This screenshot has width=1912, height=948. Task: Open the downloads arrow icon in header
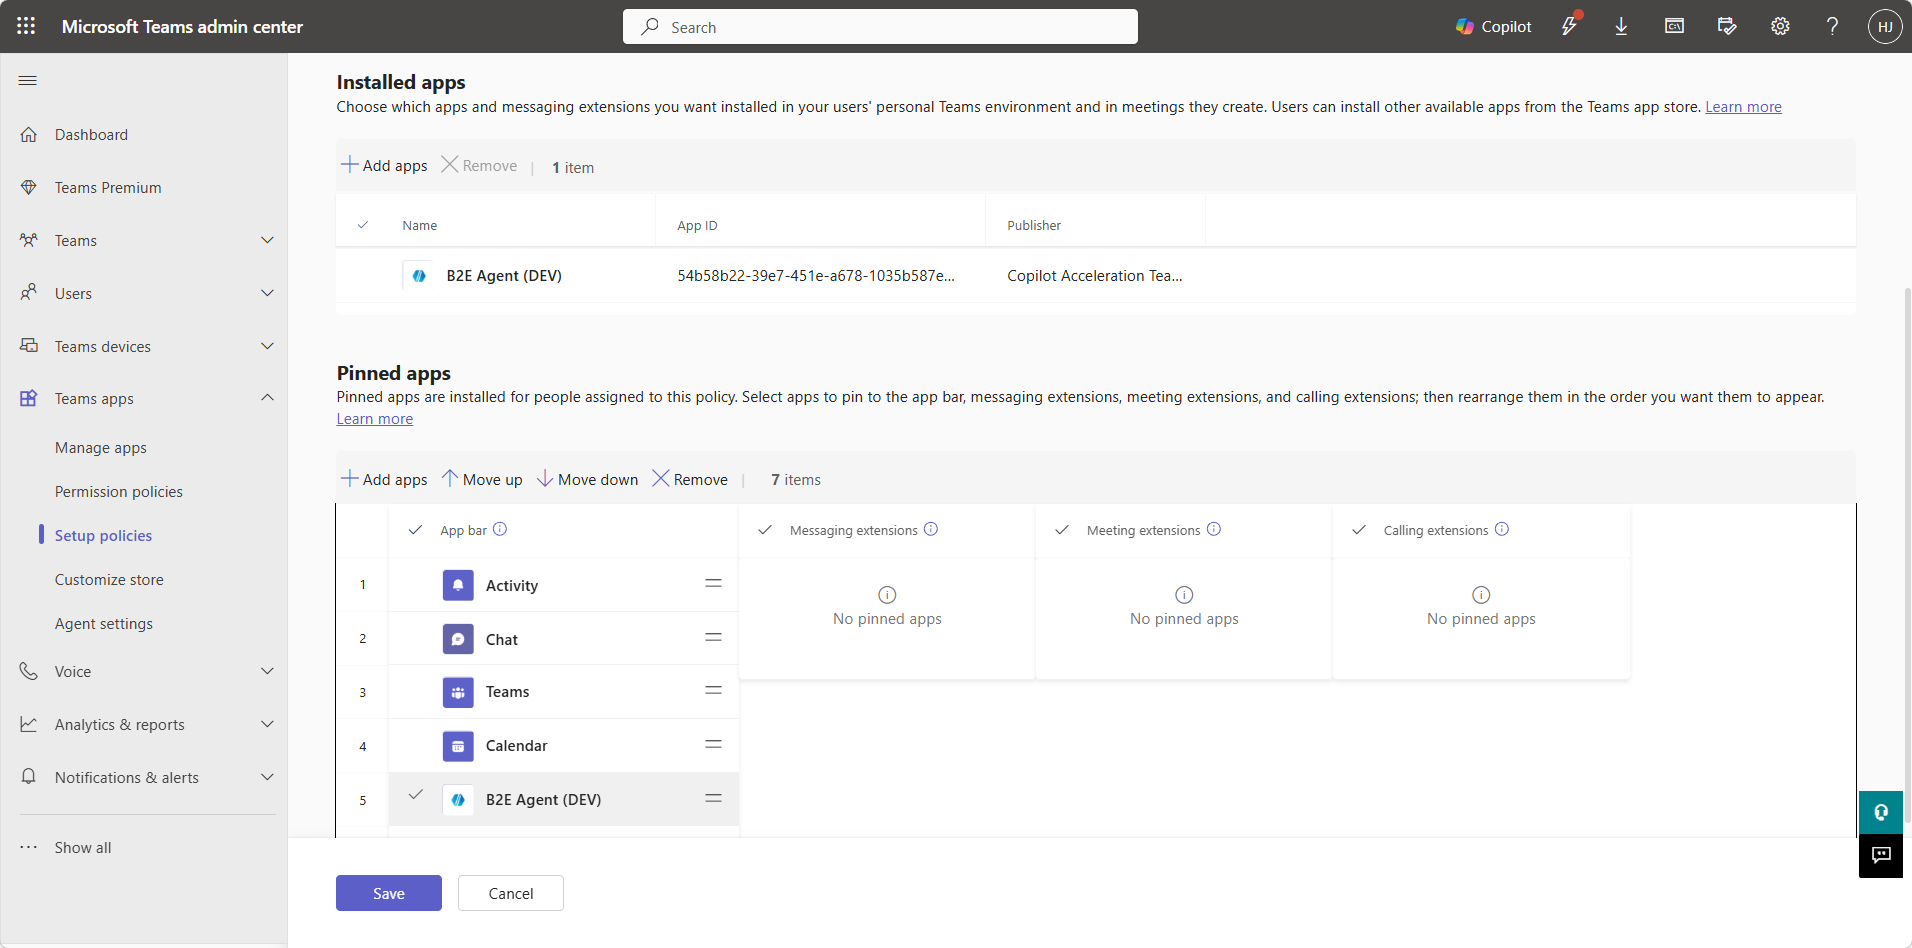[x=1621, y=27]
